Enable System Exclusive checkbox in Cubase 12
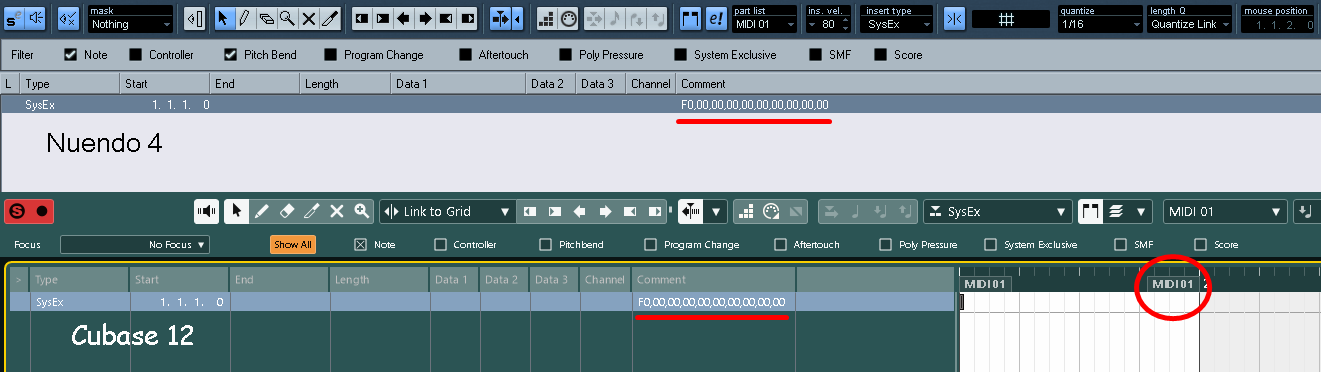Image resolution: width=1321 pixels, height=372 pixels. click(x=991, y=244)
